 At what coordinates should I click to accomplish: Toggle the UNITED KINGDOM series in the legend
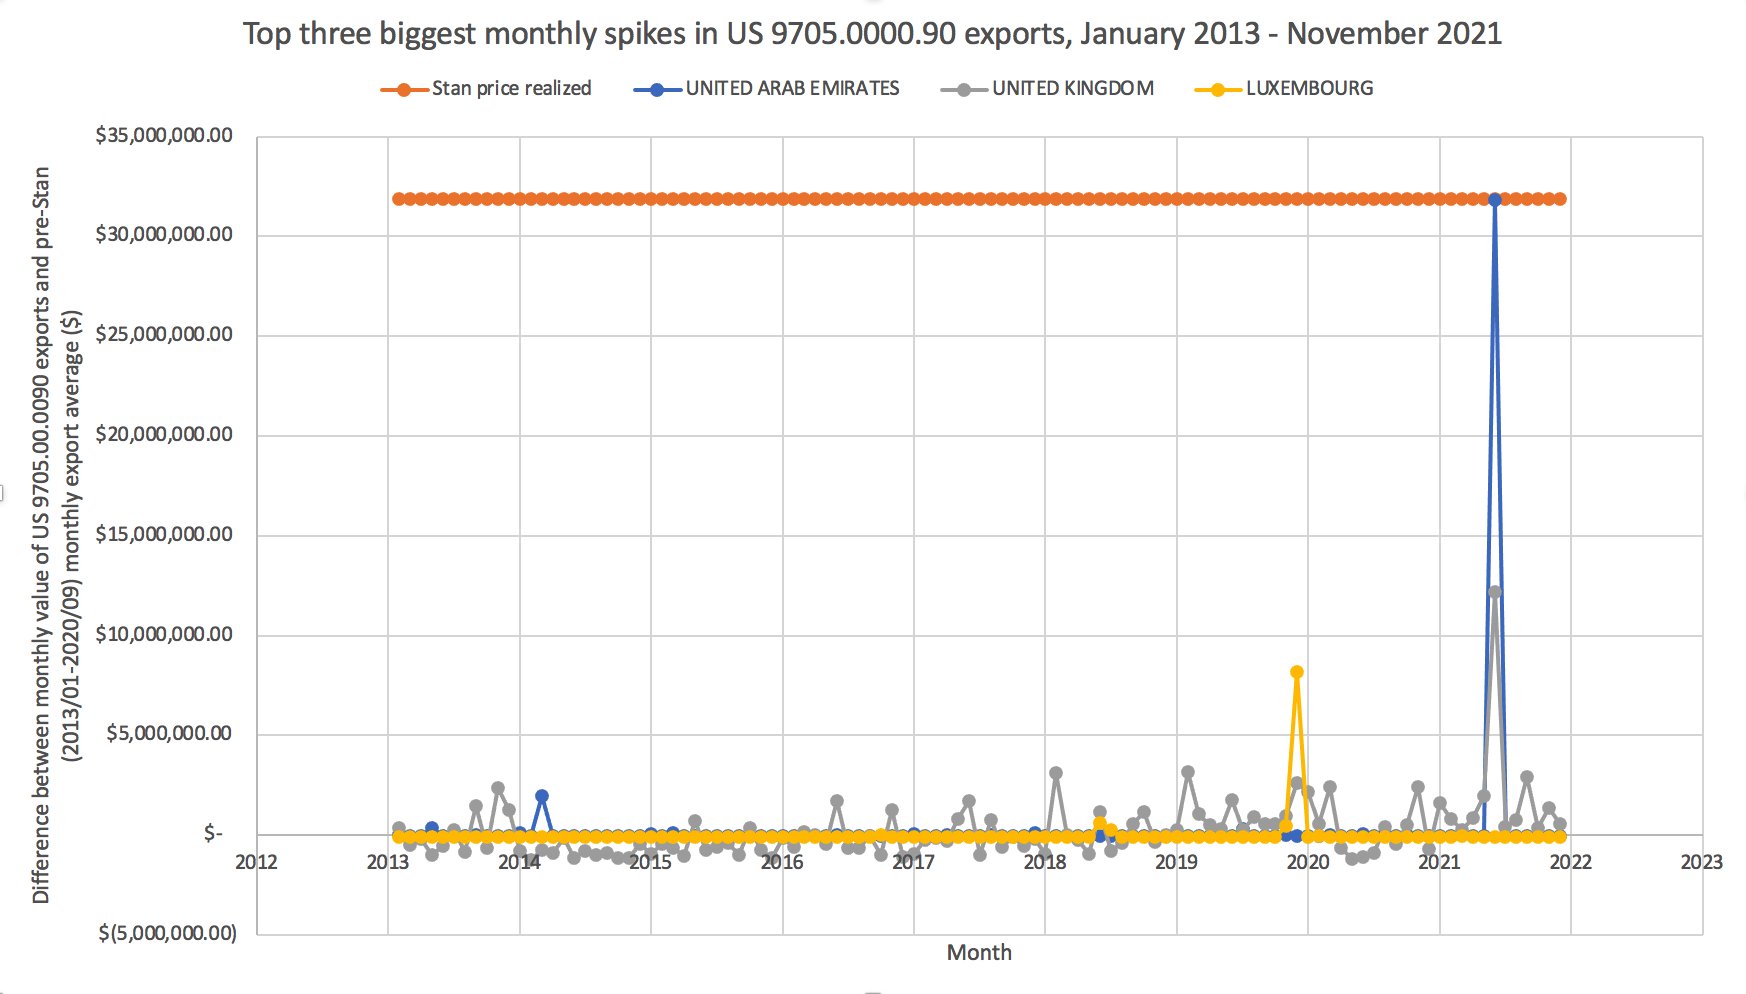point(1070,88)
